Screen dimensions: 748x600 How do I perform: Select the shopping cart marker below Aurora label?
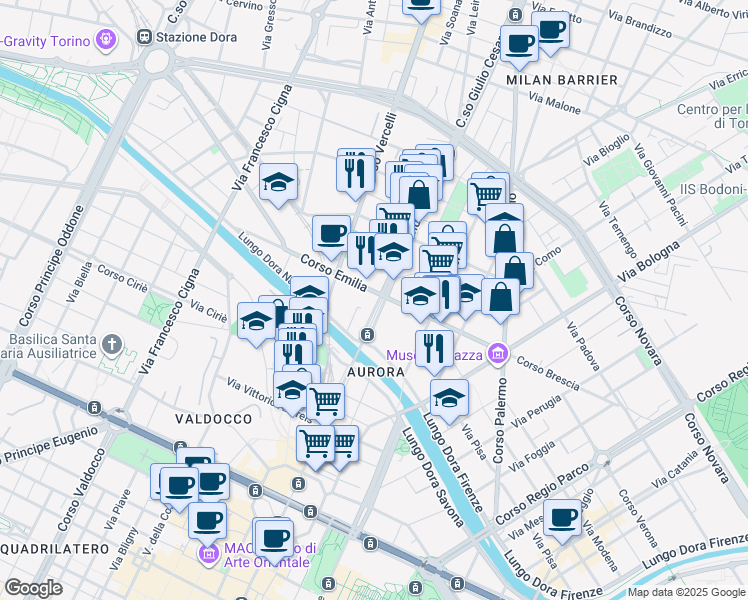325,401
